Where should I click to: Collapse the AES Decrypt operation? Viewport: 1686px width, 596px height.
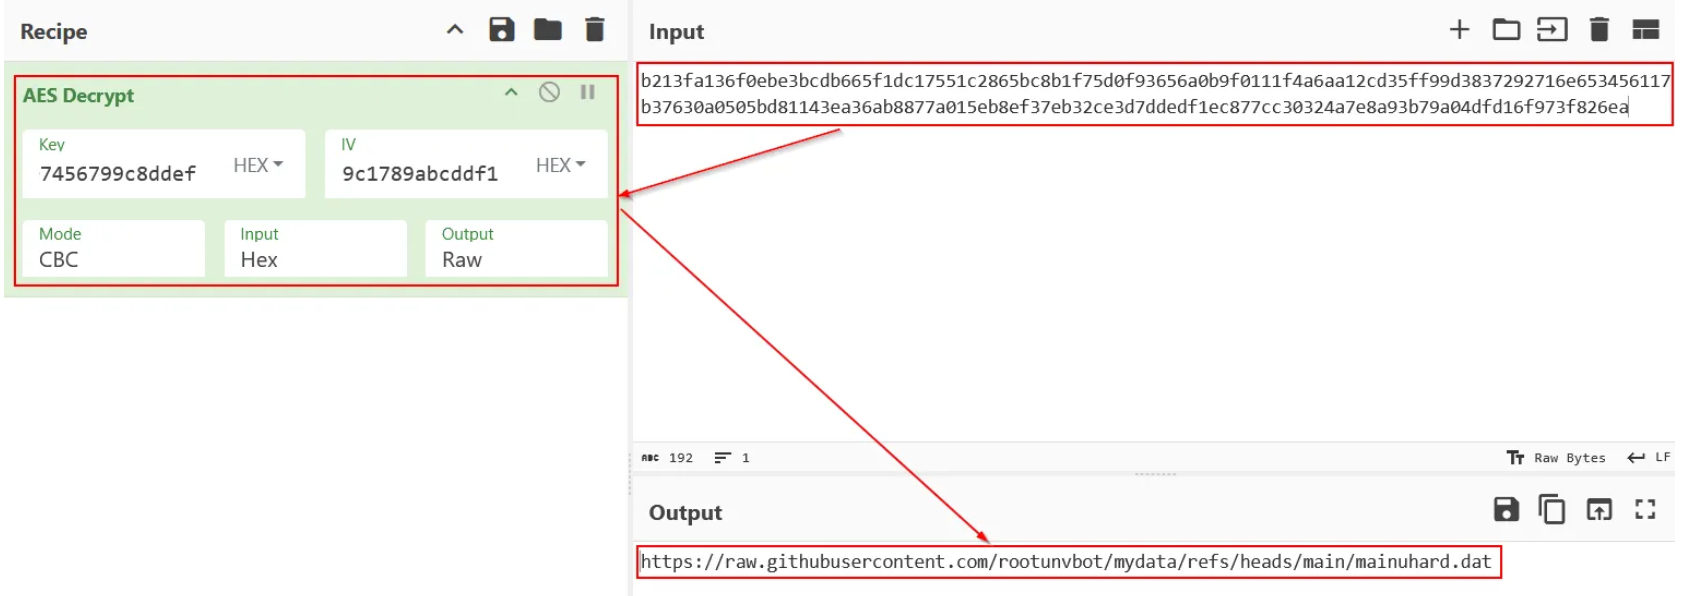[511, 93]
